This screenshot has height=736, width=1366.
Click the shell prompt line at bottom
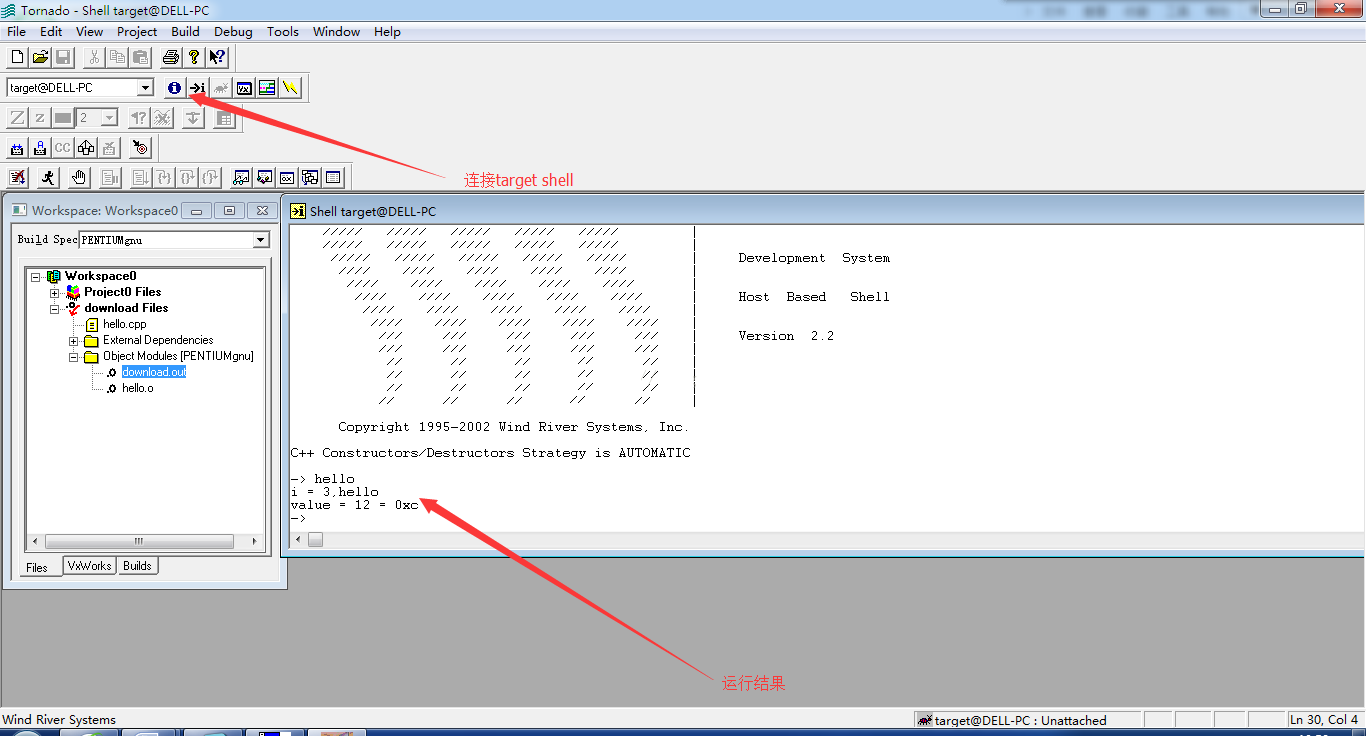tap(298, 518)
